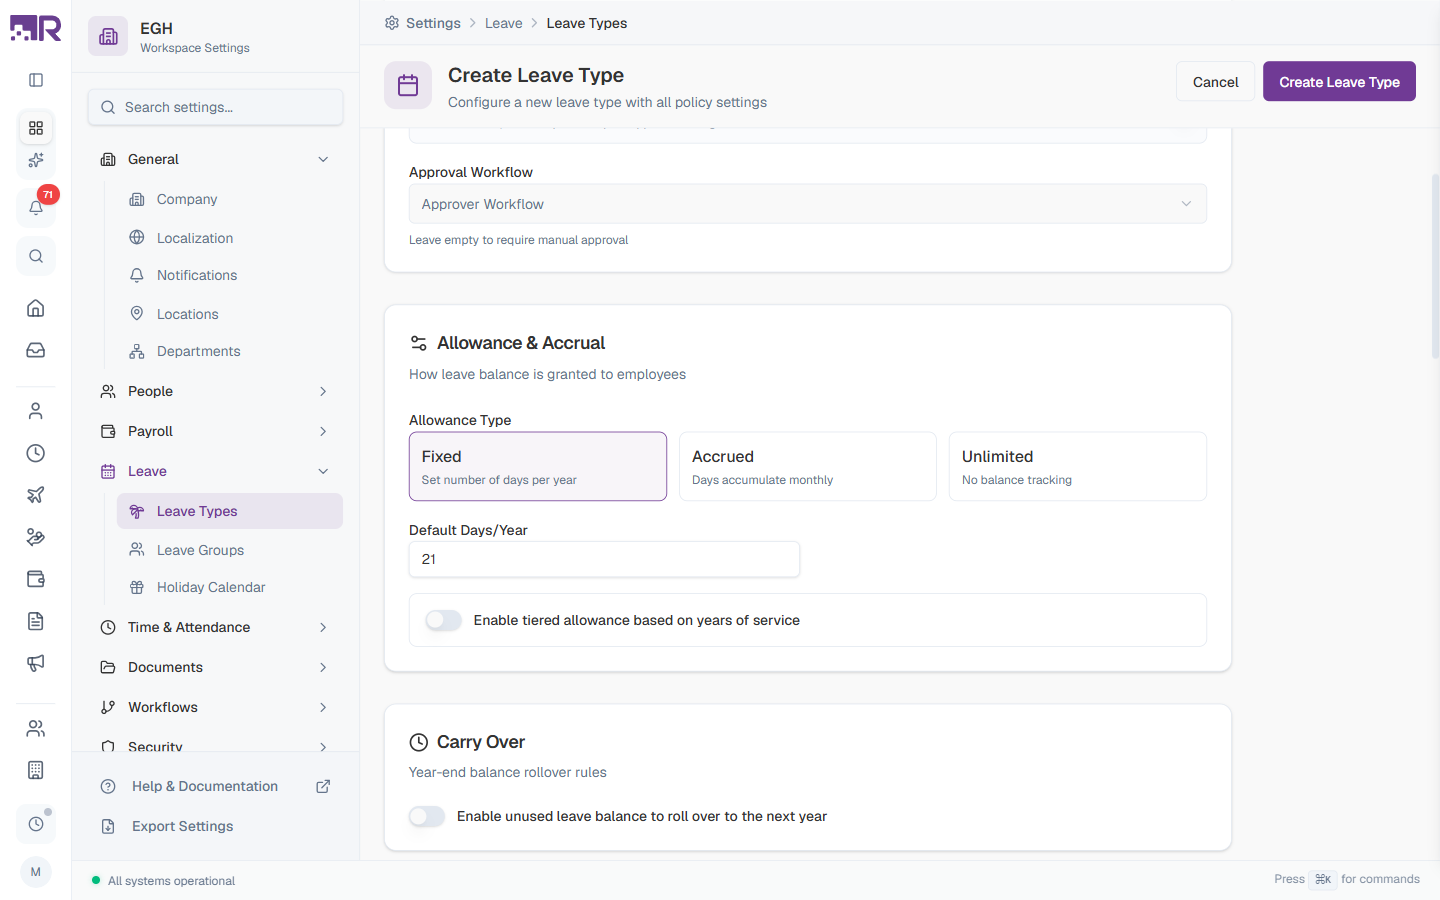Click the Create Leave Type button
The width and height of the screenshot is (1440, 900).
(x=1339, y=82)
